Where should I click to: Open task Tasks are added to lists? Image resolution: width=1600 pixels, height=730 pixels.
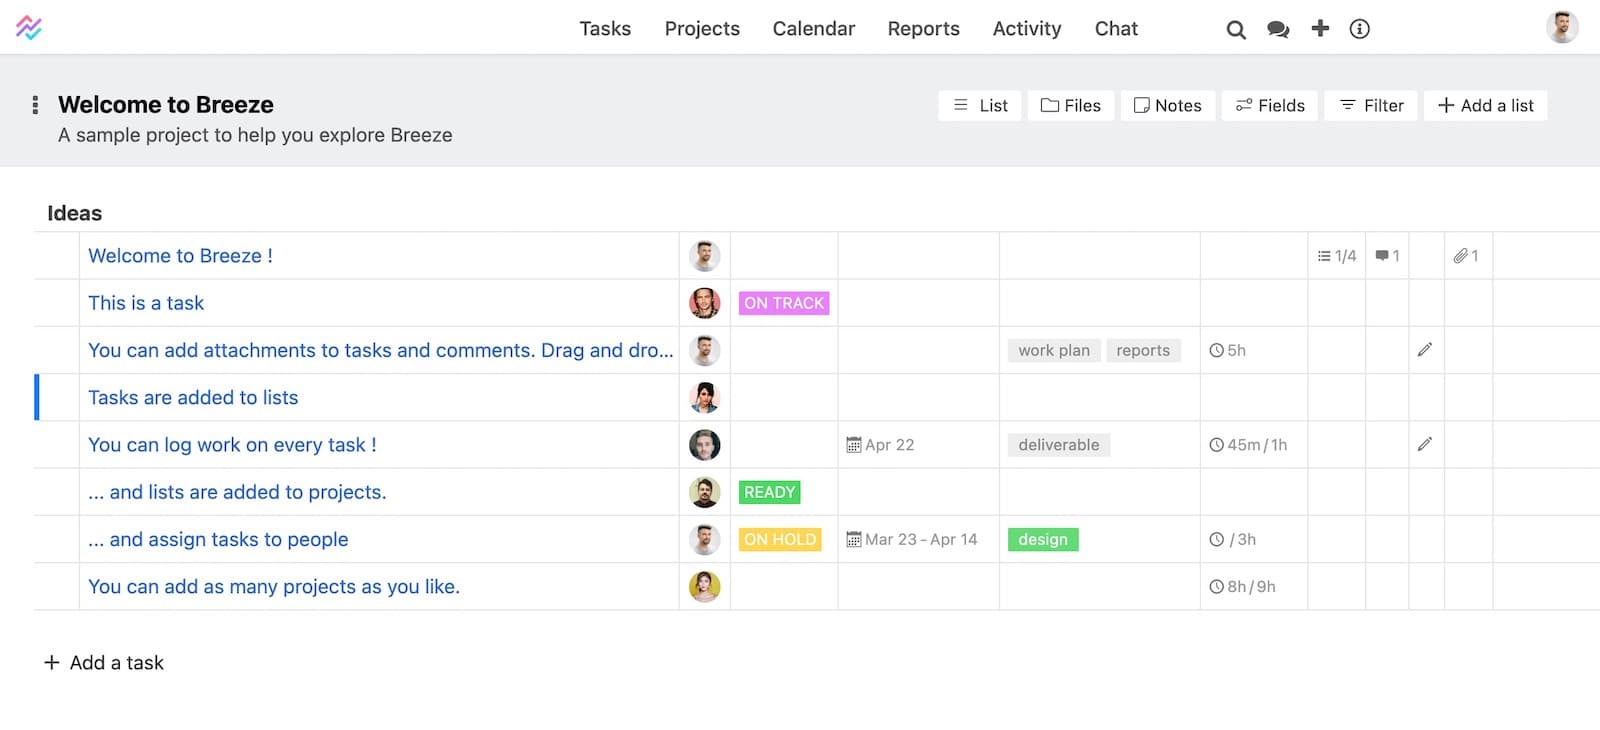193,398
